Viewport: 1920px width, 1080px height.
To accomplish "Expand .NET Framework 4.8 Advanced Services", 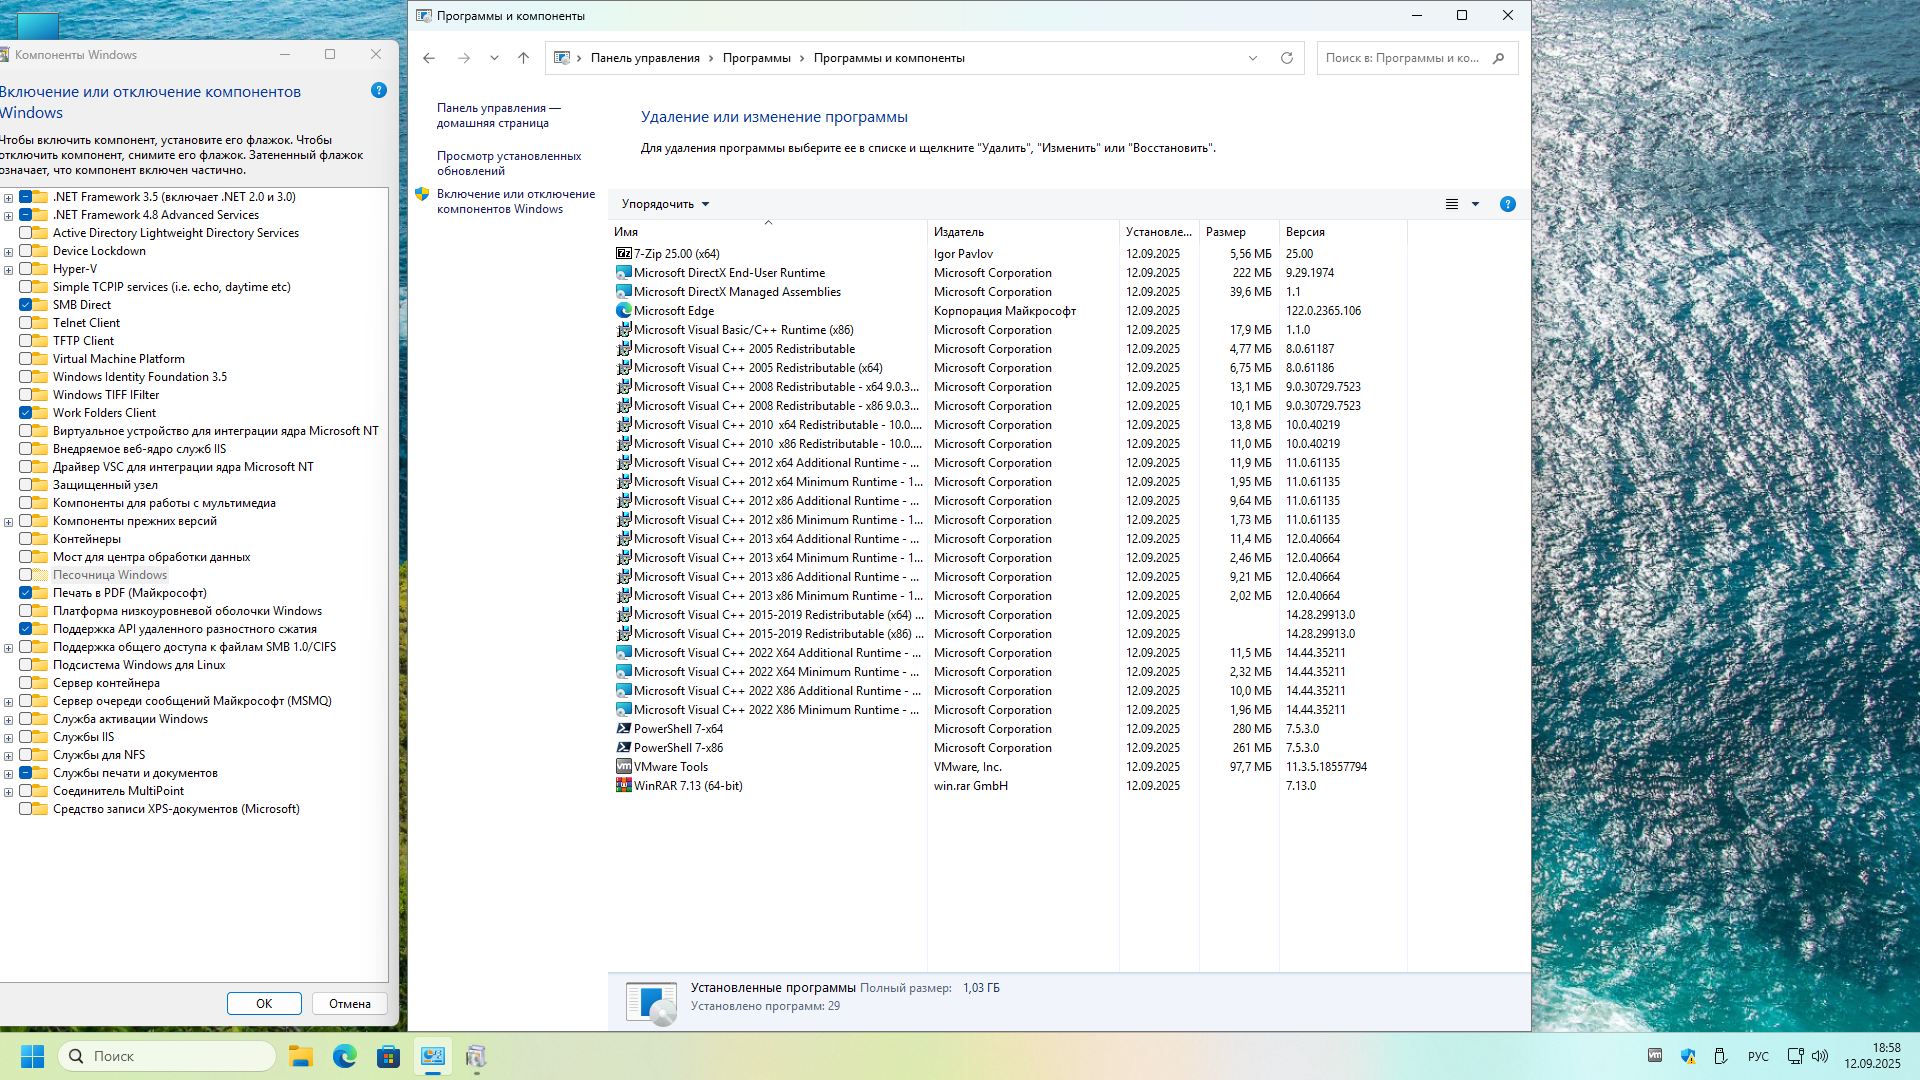I will (8, 216).
